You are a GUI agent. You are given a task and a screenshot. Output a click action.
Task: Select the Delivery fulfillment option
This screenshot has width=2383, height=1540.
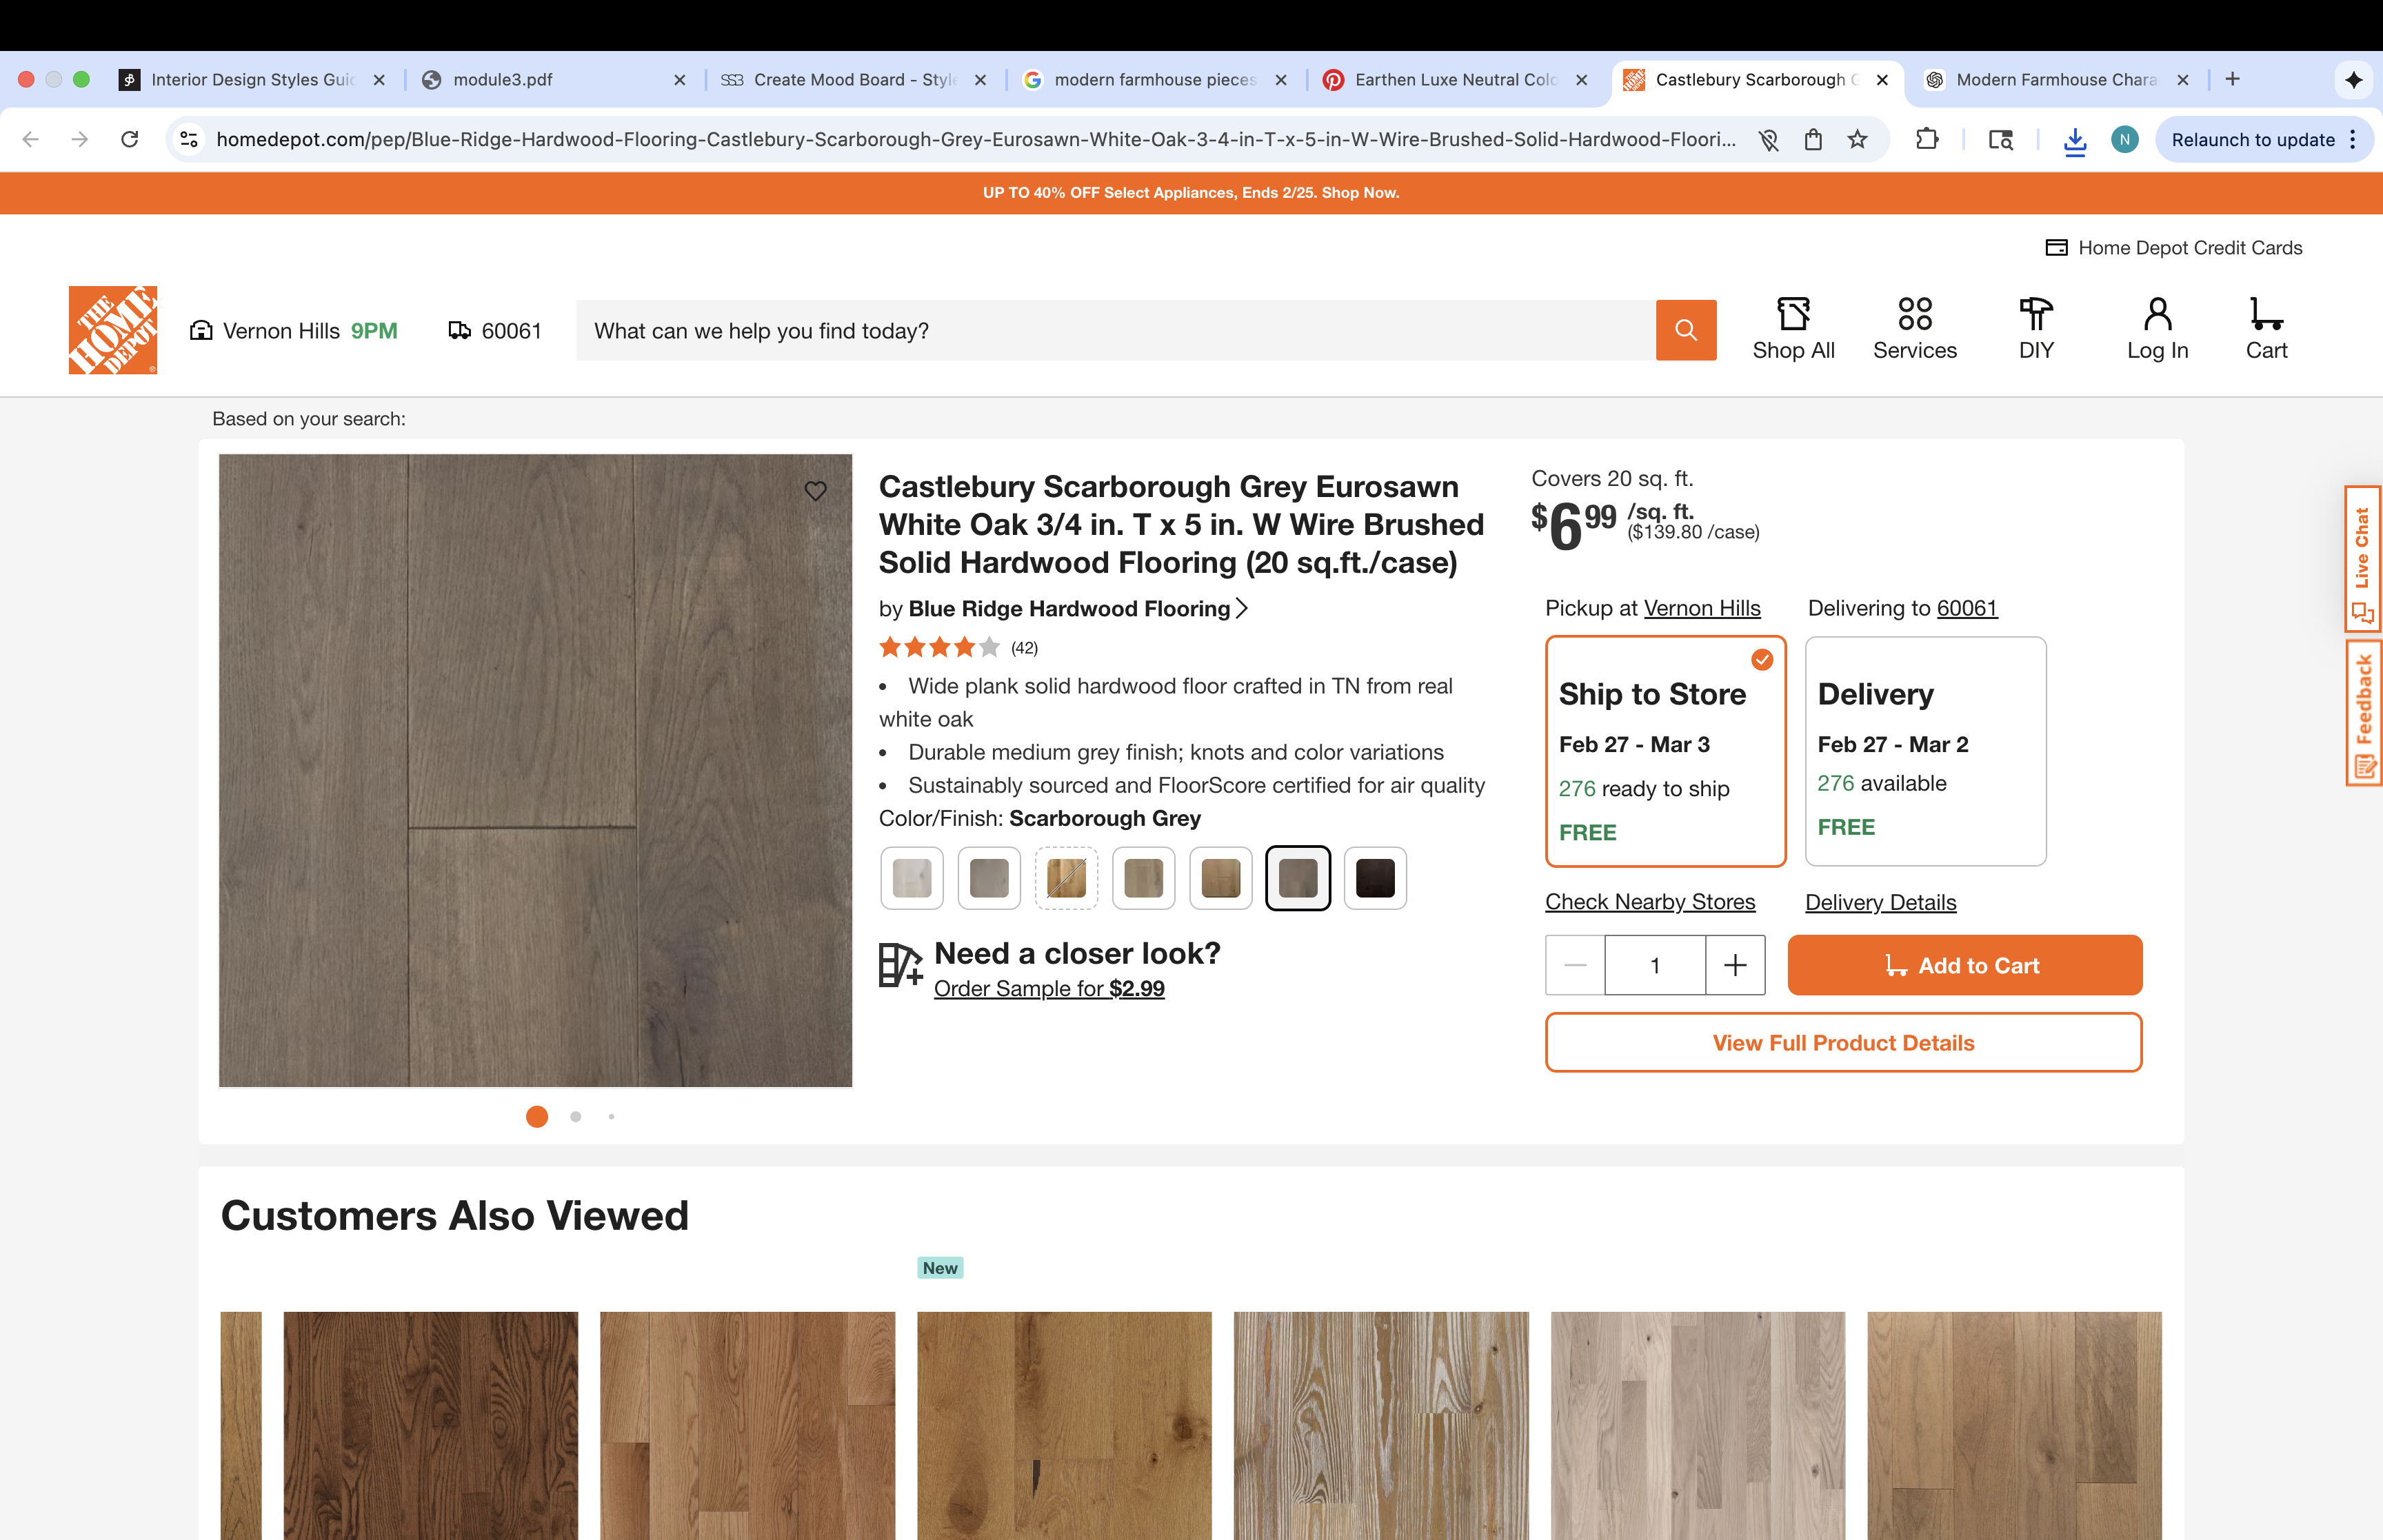tap(1925, 751)
